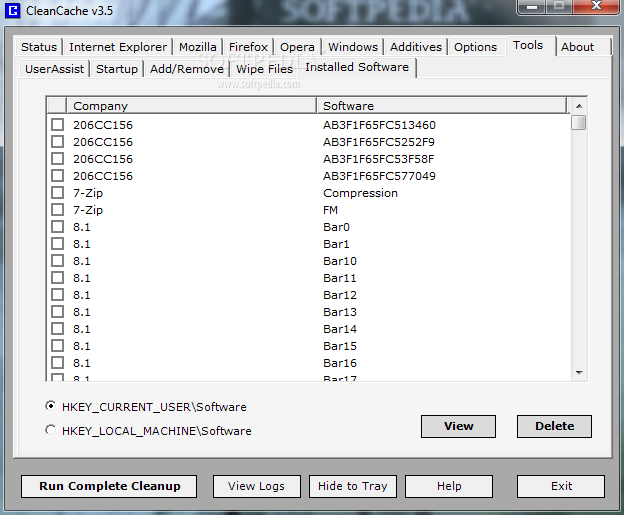Select the Installed Software sub-tab

pyautogui.click(x=357, y=67)
